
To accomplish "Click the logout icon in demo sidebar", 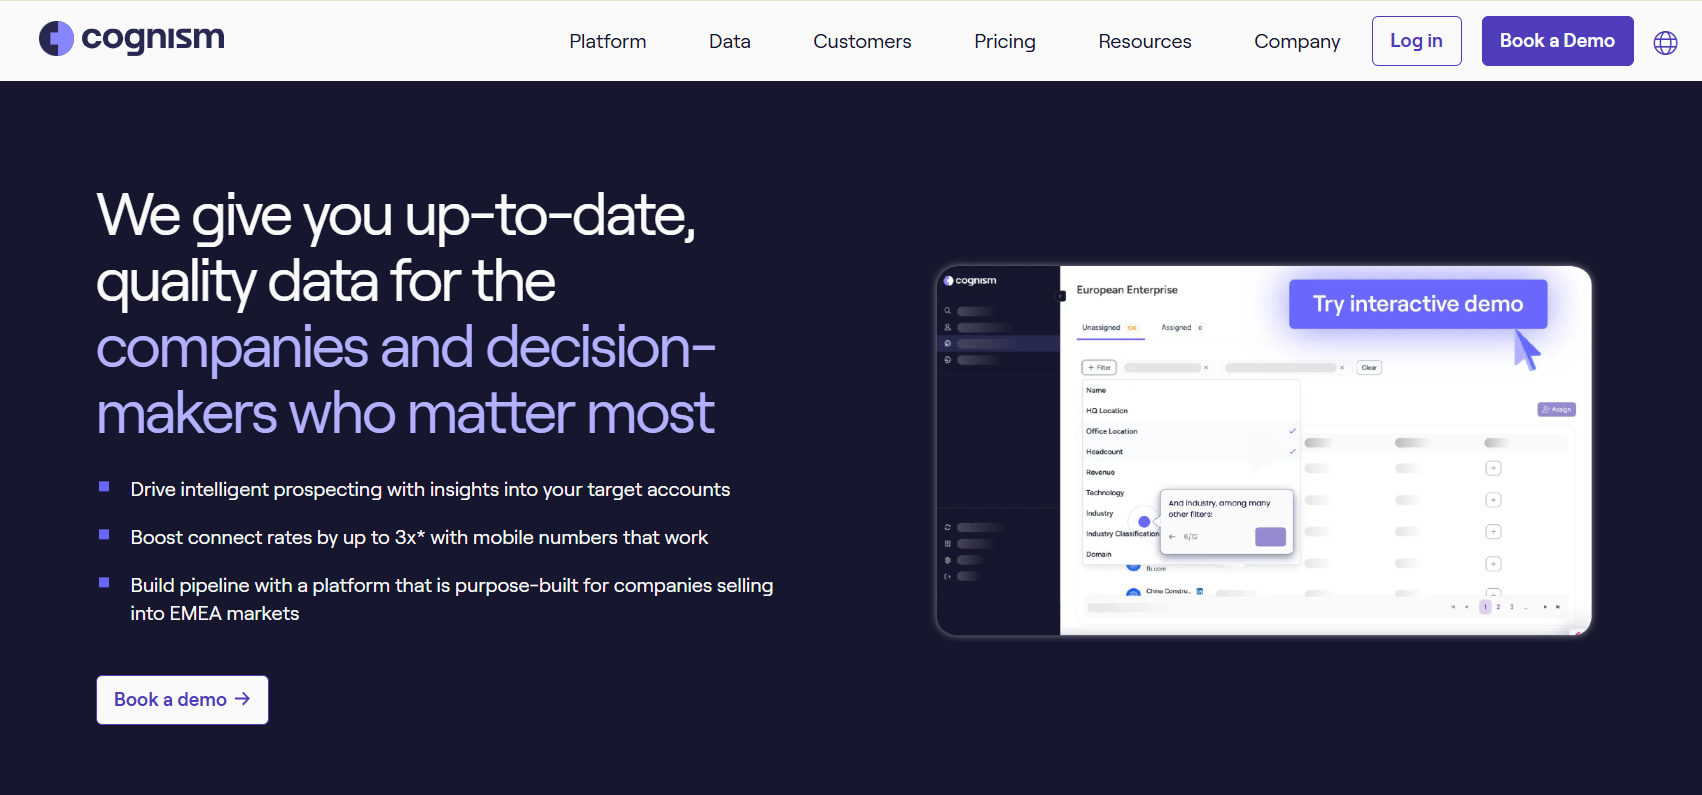I will (947, 576).
